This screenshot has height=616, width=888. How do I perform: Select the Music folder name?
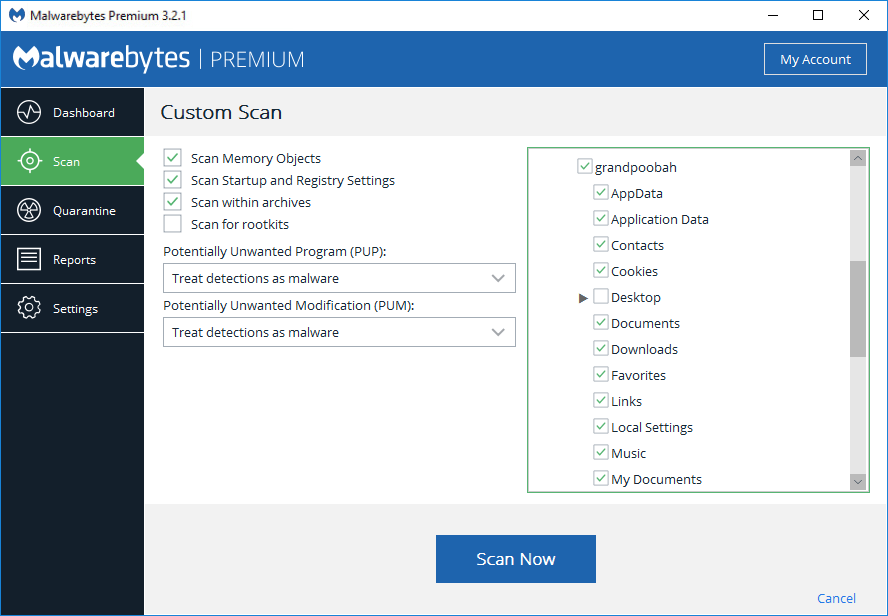(x=629, y=454)
